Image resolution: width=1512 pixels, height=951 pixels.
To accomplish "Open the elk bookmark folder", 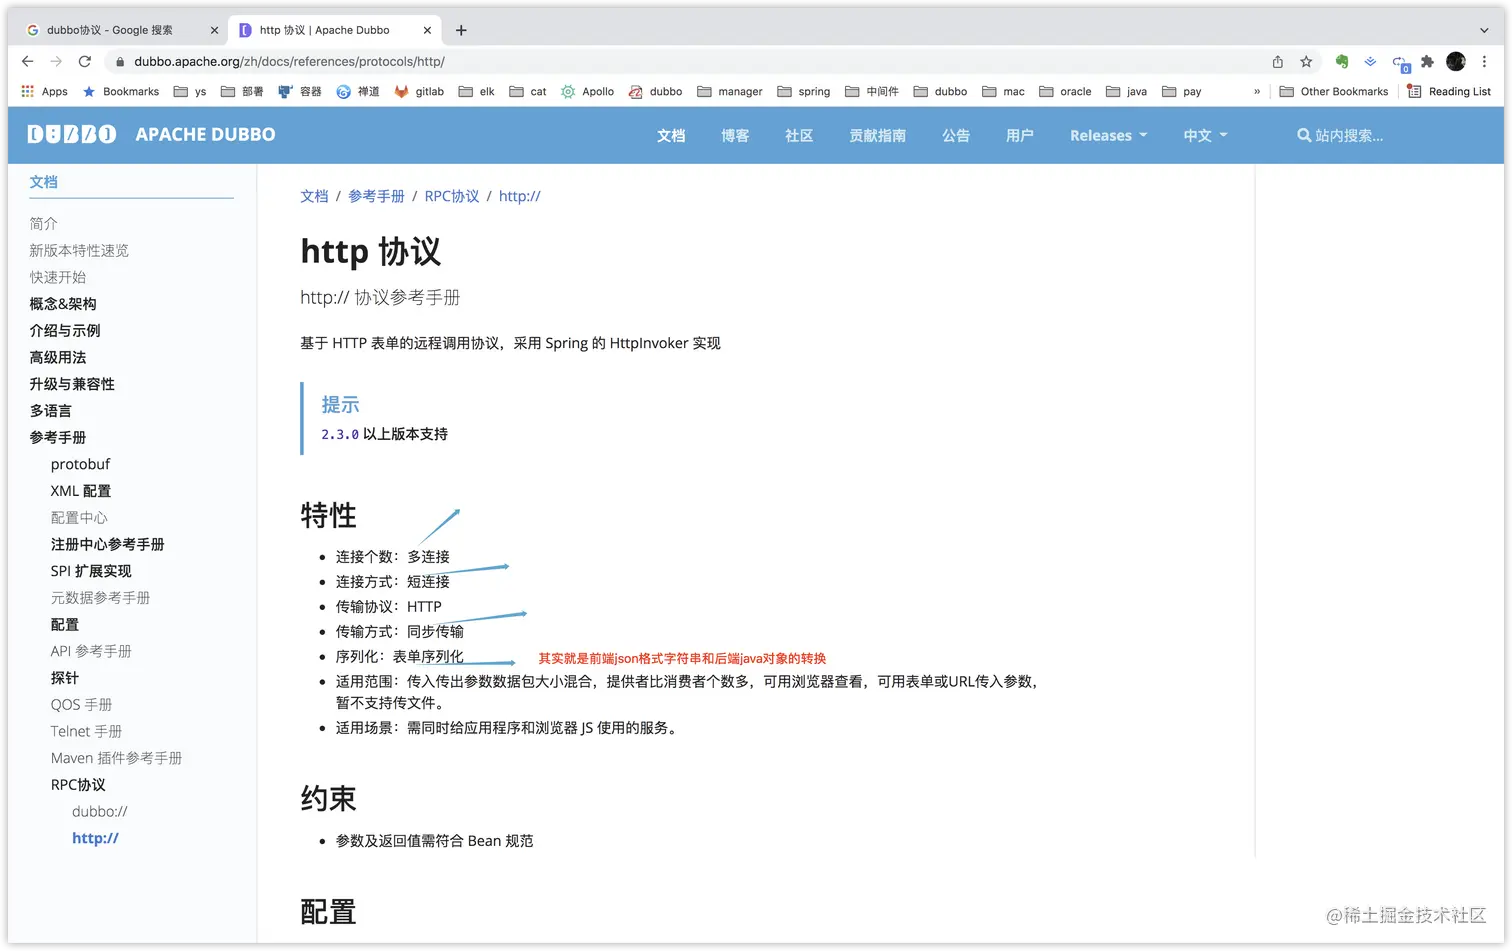I will click(x=477, y=91).
